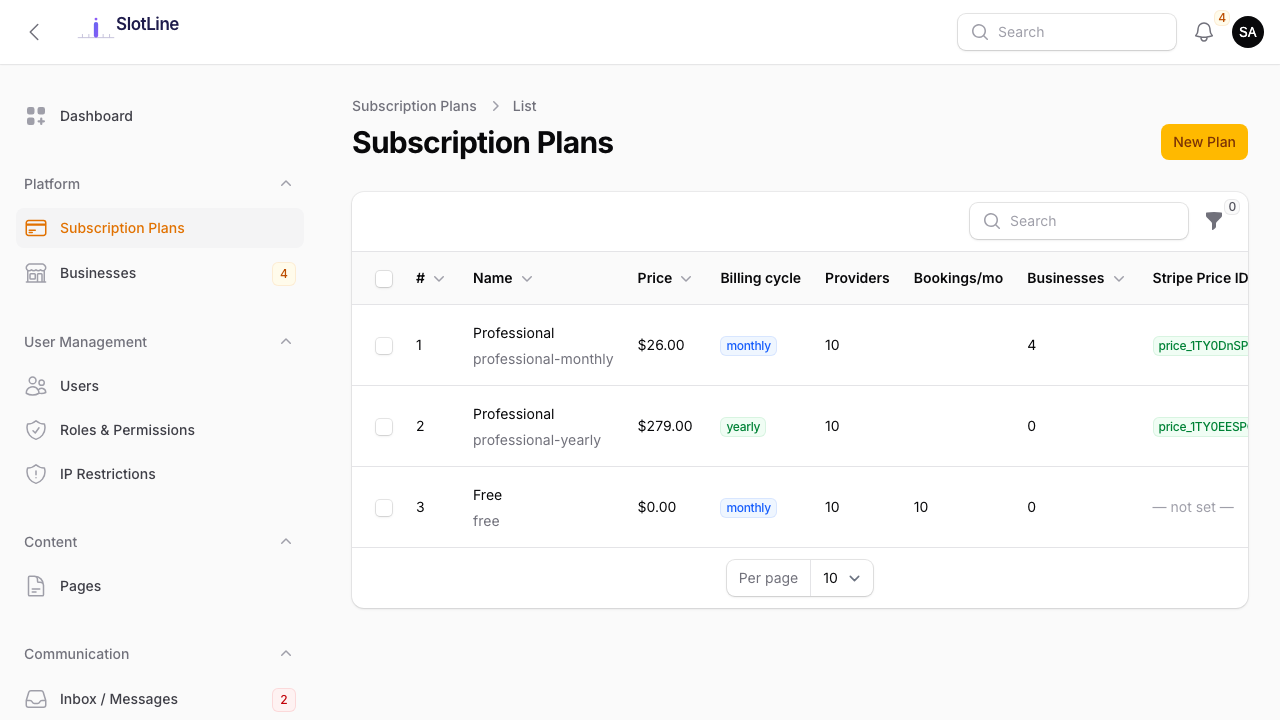Image resolution: width=1280 pixels, height=720 pixels.
Task: Click the Stripe Price ID column header
Action: pyautogui.click(x=1200, y=278)
